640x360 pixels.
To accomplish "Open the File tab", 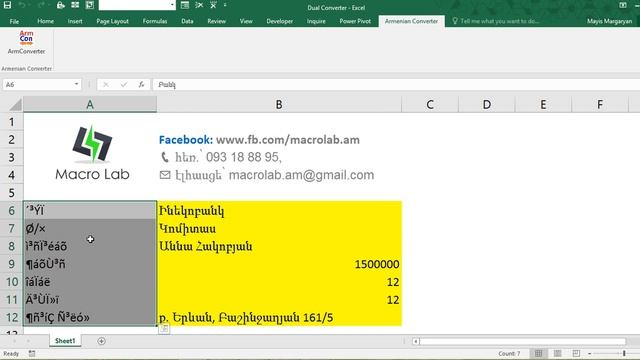I will [x=14, y=21].
